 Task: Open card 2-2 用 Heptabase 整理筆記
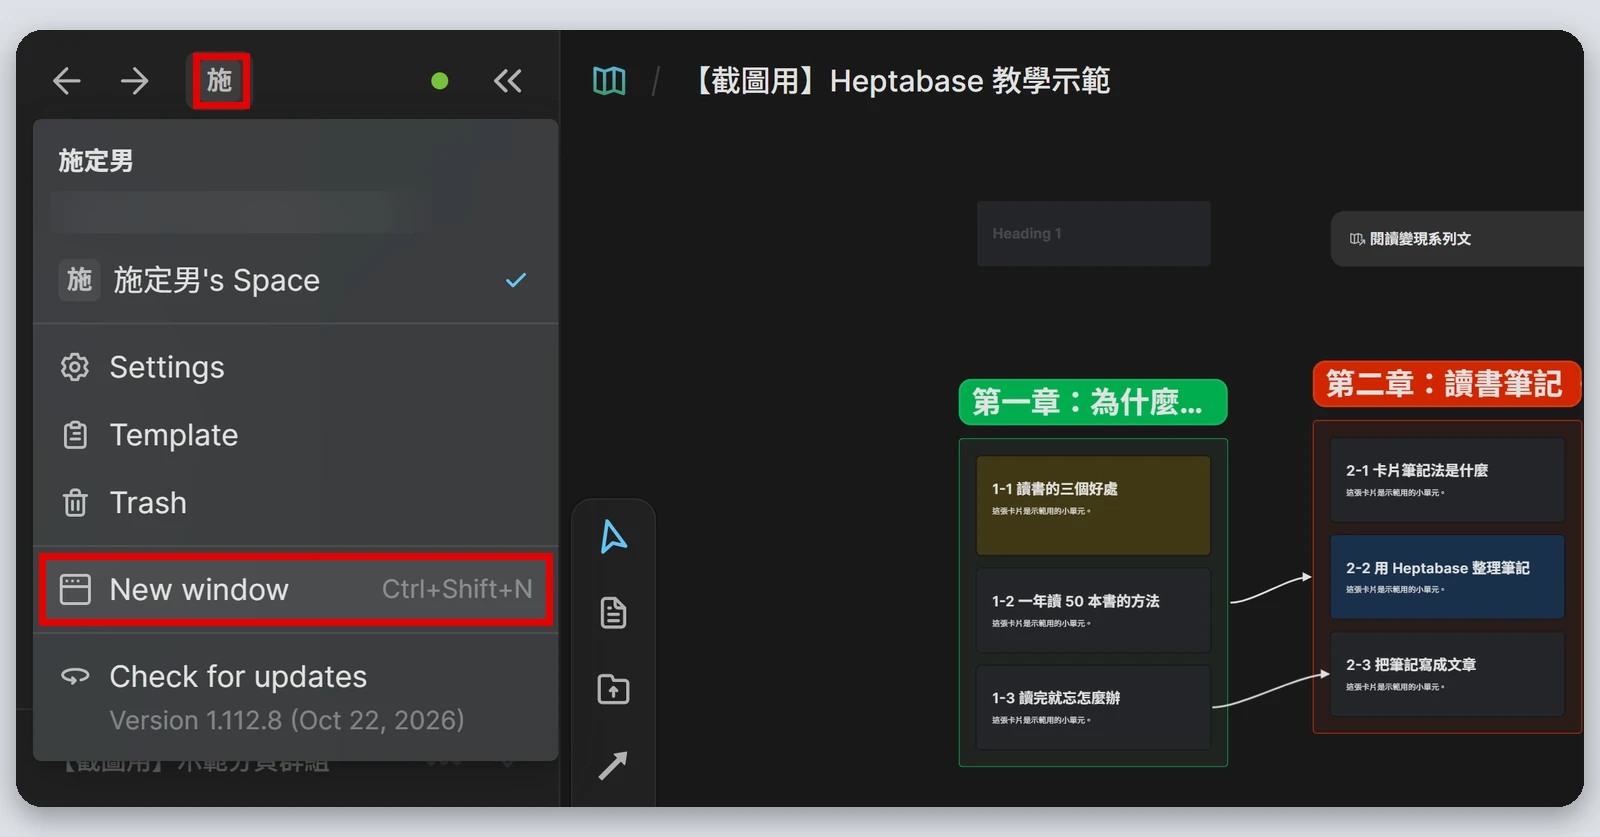(1447, 577)
